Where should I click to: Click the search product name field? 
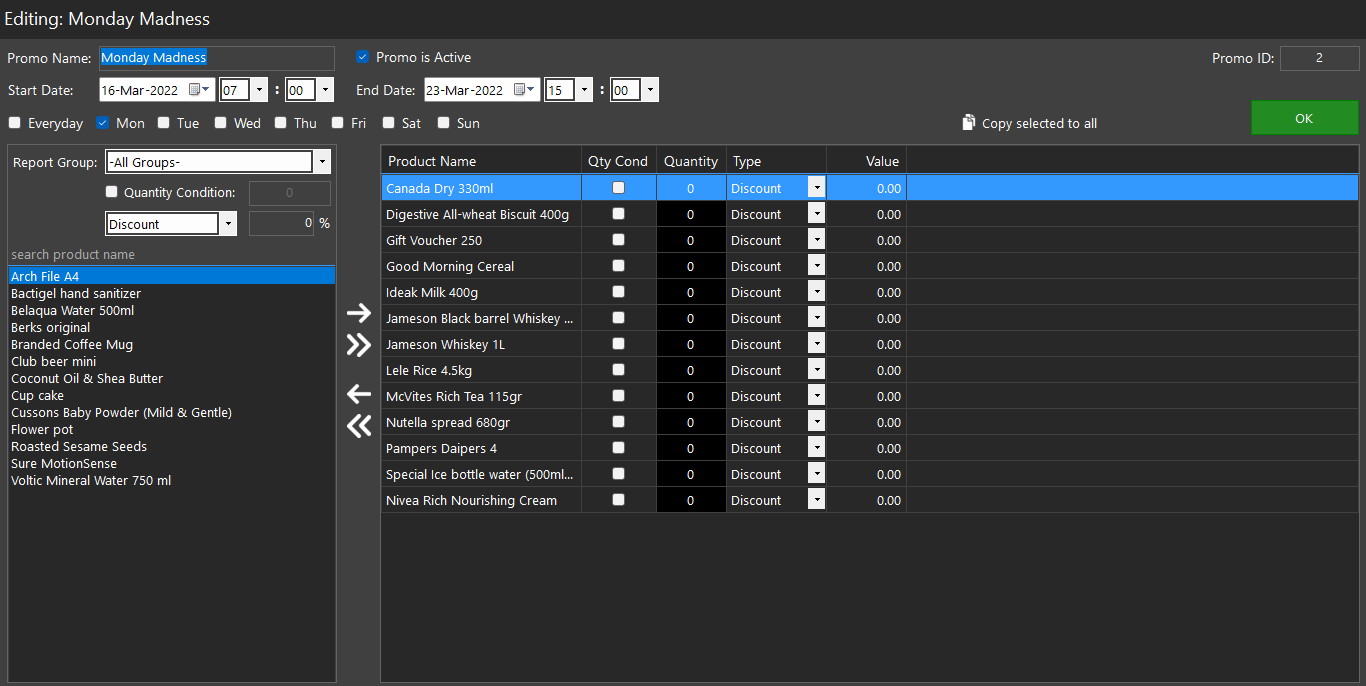click(170, 255)
